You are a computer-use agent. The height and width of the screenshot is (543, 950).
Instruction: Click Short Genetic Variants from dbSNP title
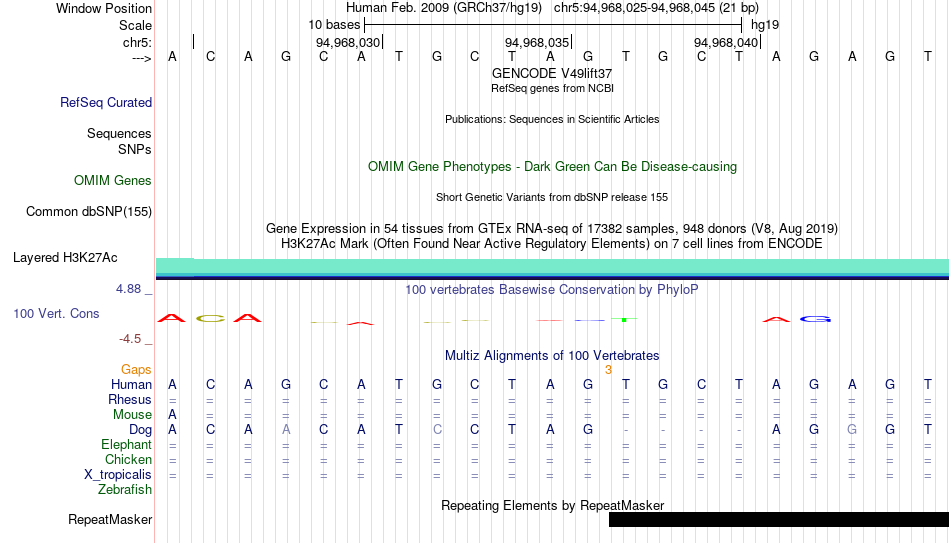tap(552, 198)
